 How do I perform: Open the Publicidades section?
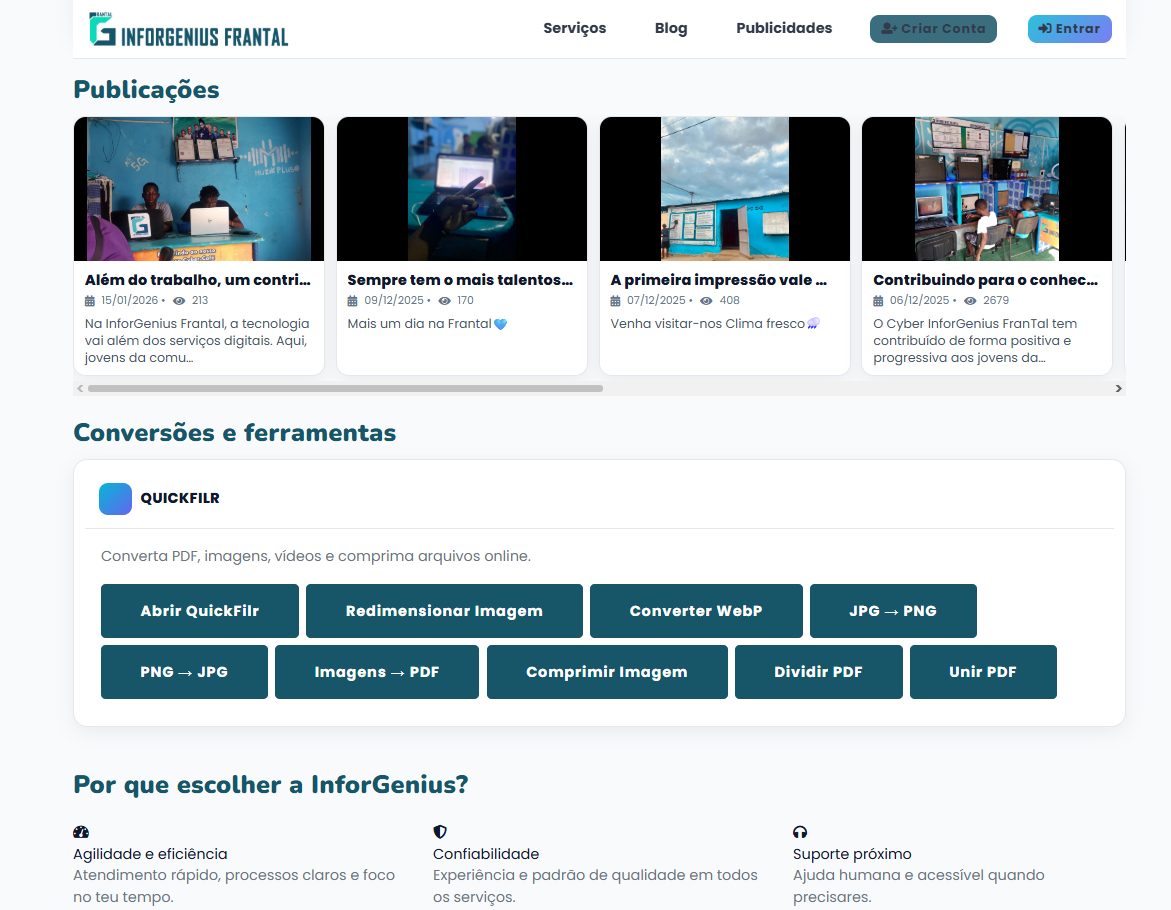pyautogui.click(x=784, y=28)
